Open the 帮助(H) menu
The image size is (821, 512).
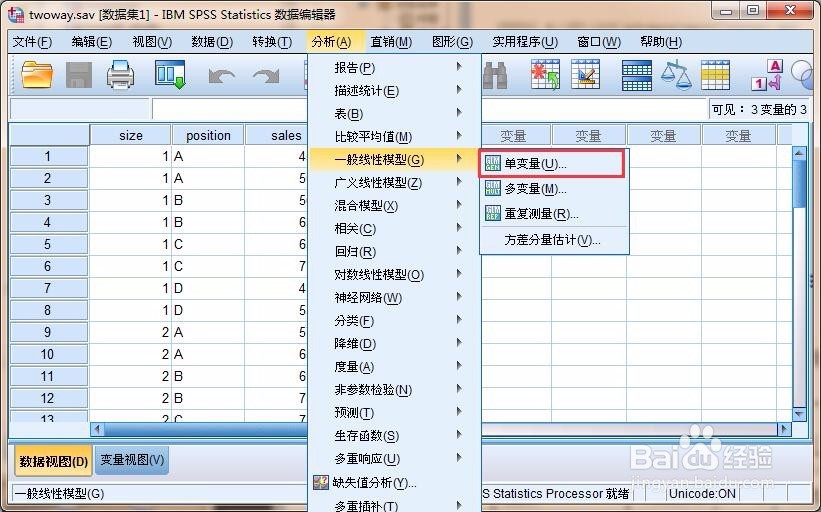click(x=661, y=42)
